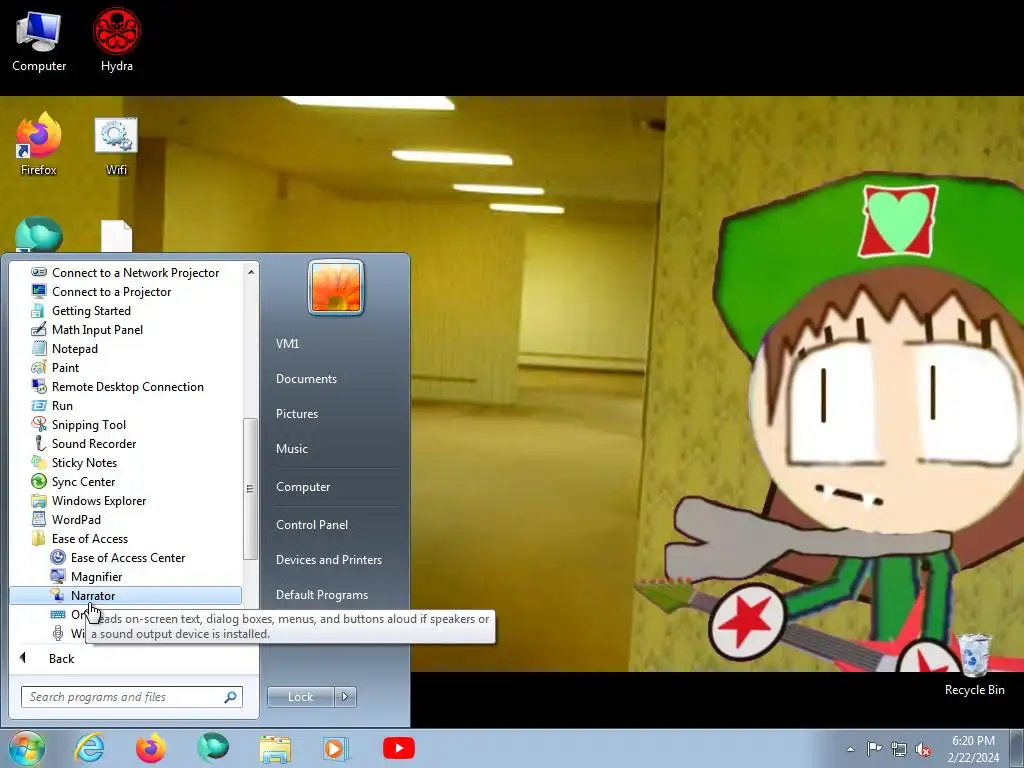Click the Windows Start orb
Viewport: 1024px width, 768px height.
coord(27,748)
